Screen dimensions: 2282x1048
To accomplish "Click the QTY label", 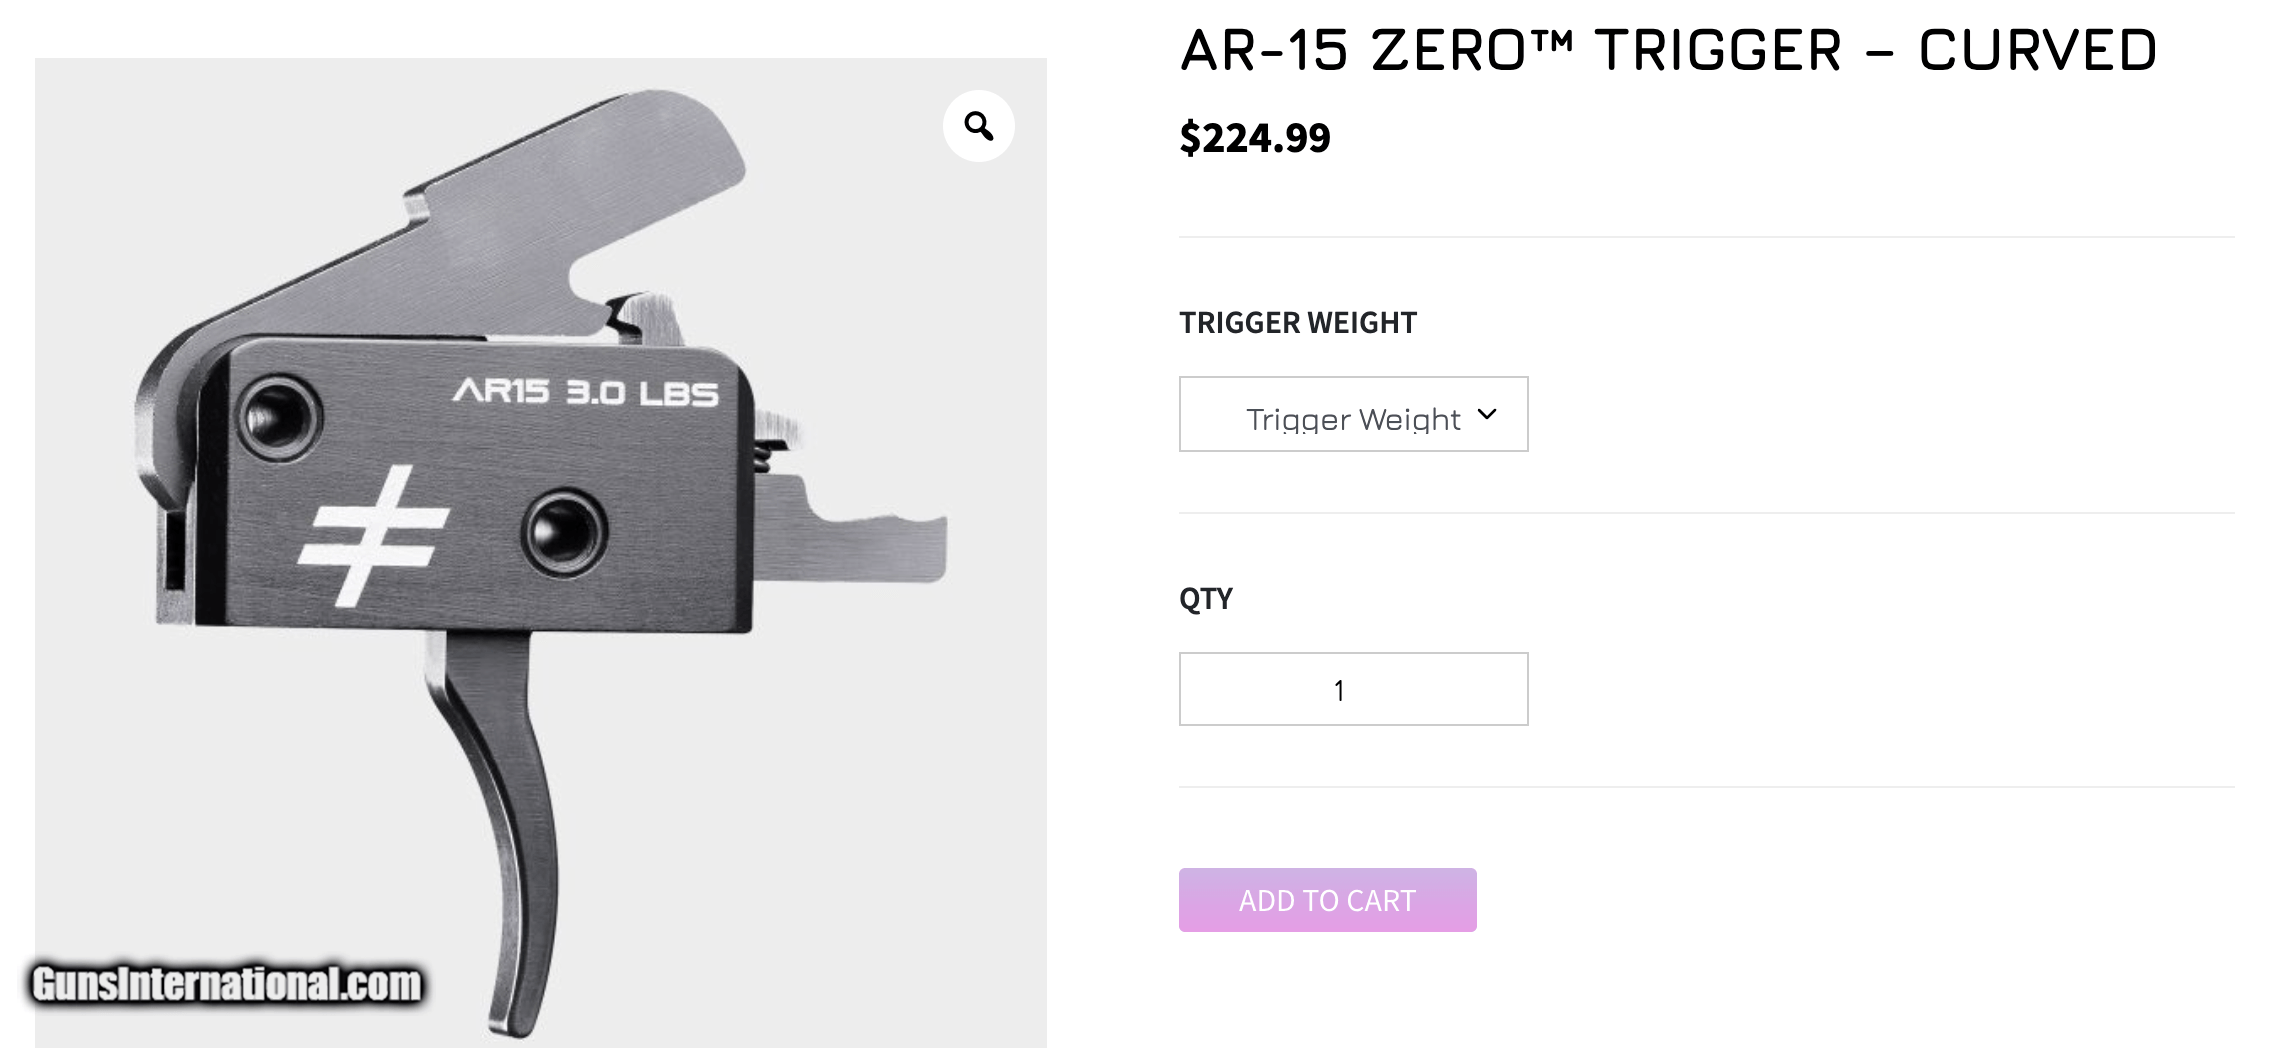I will tap(1205, 599).
